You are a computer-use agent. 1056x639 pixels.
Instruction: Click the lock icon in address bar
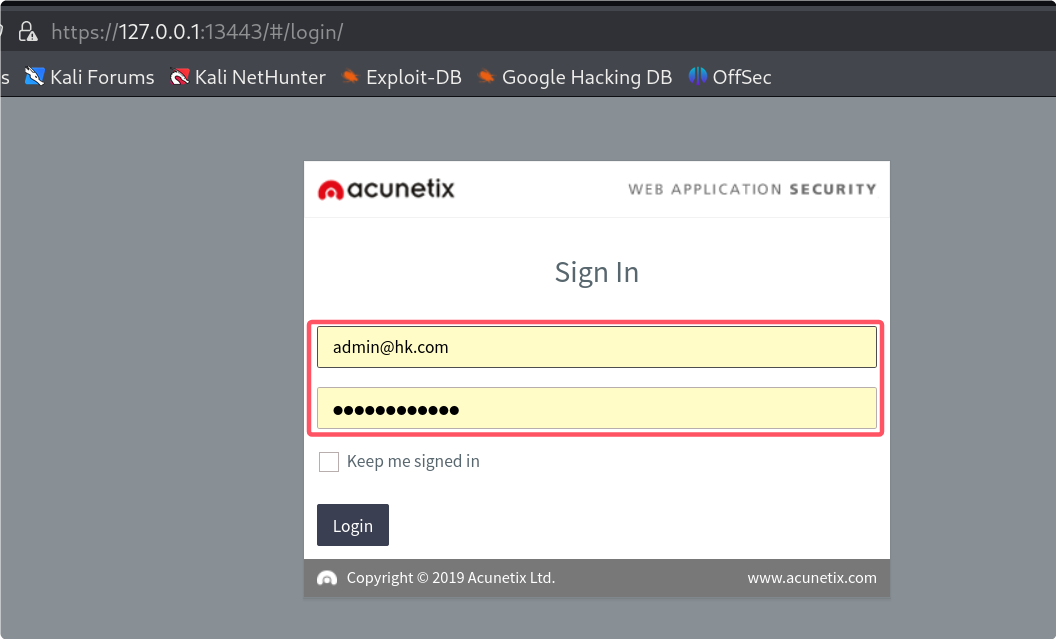28,32
